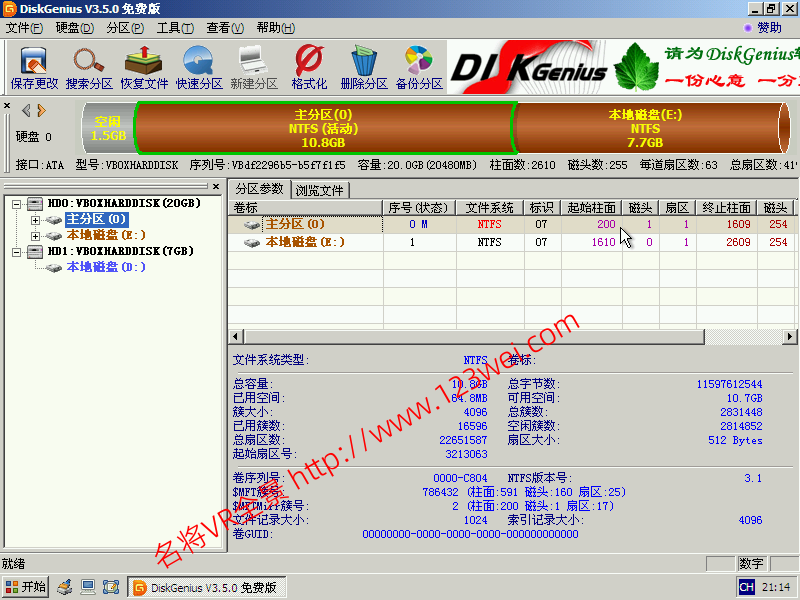Click the next disk arrow icon
The width and height of the screenshot is (800, 600).
click(41, 110)
